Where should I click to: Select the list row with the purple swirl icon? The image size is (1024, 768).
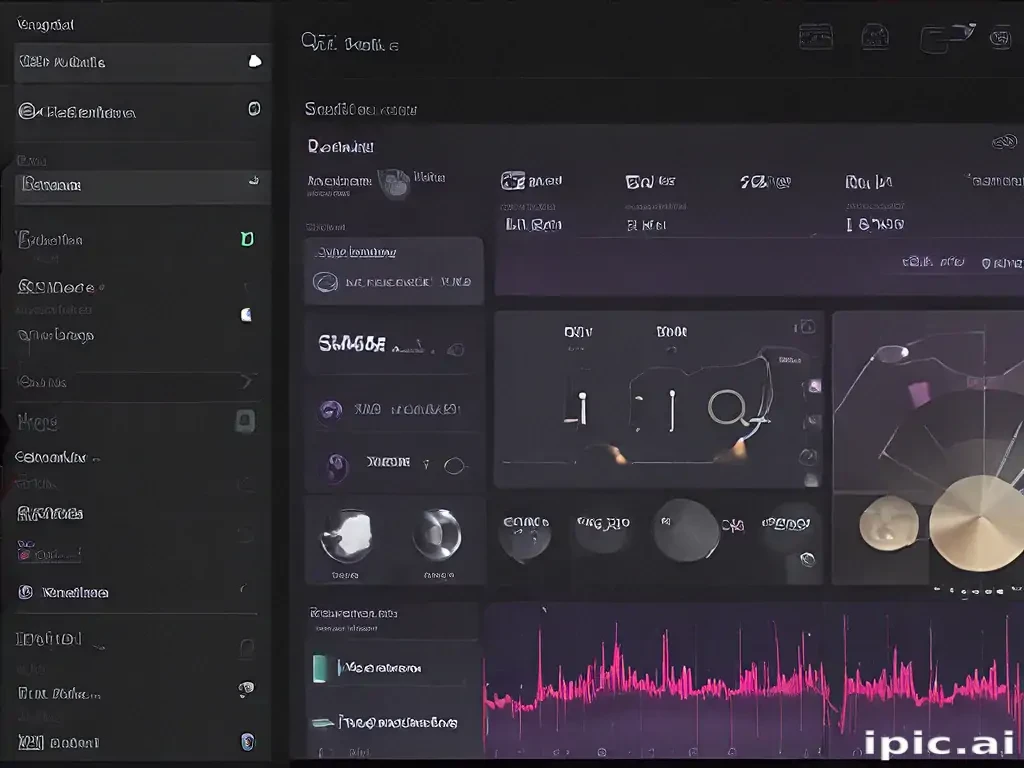coord(393,409)
